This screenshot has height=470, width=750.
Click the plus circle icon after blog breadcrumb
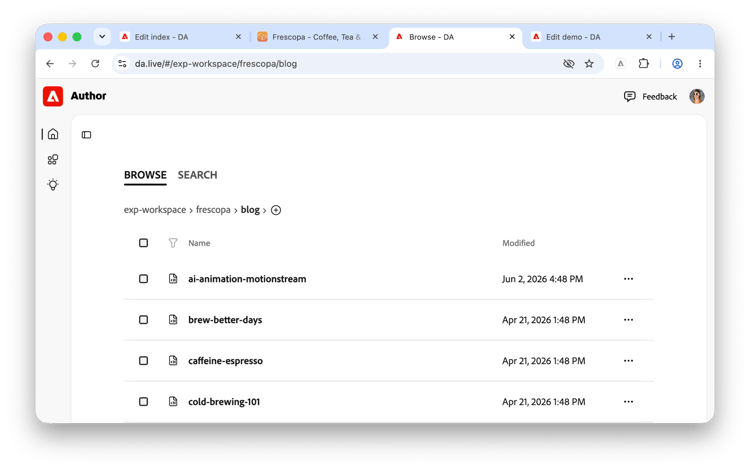(x=276, y=210)
